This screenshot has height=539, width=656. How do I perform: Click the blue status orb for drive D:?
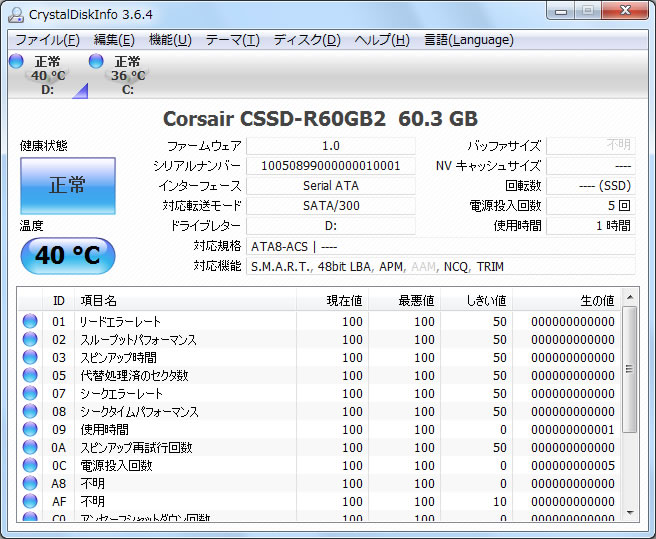pyautogui.click(x=16, y=61)
